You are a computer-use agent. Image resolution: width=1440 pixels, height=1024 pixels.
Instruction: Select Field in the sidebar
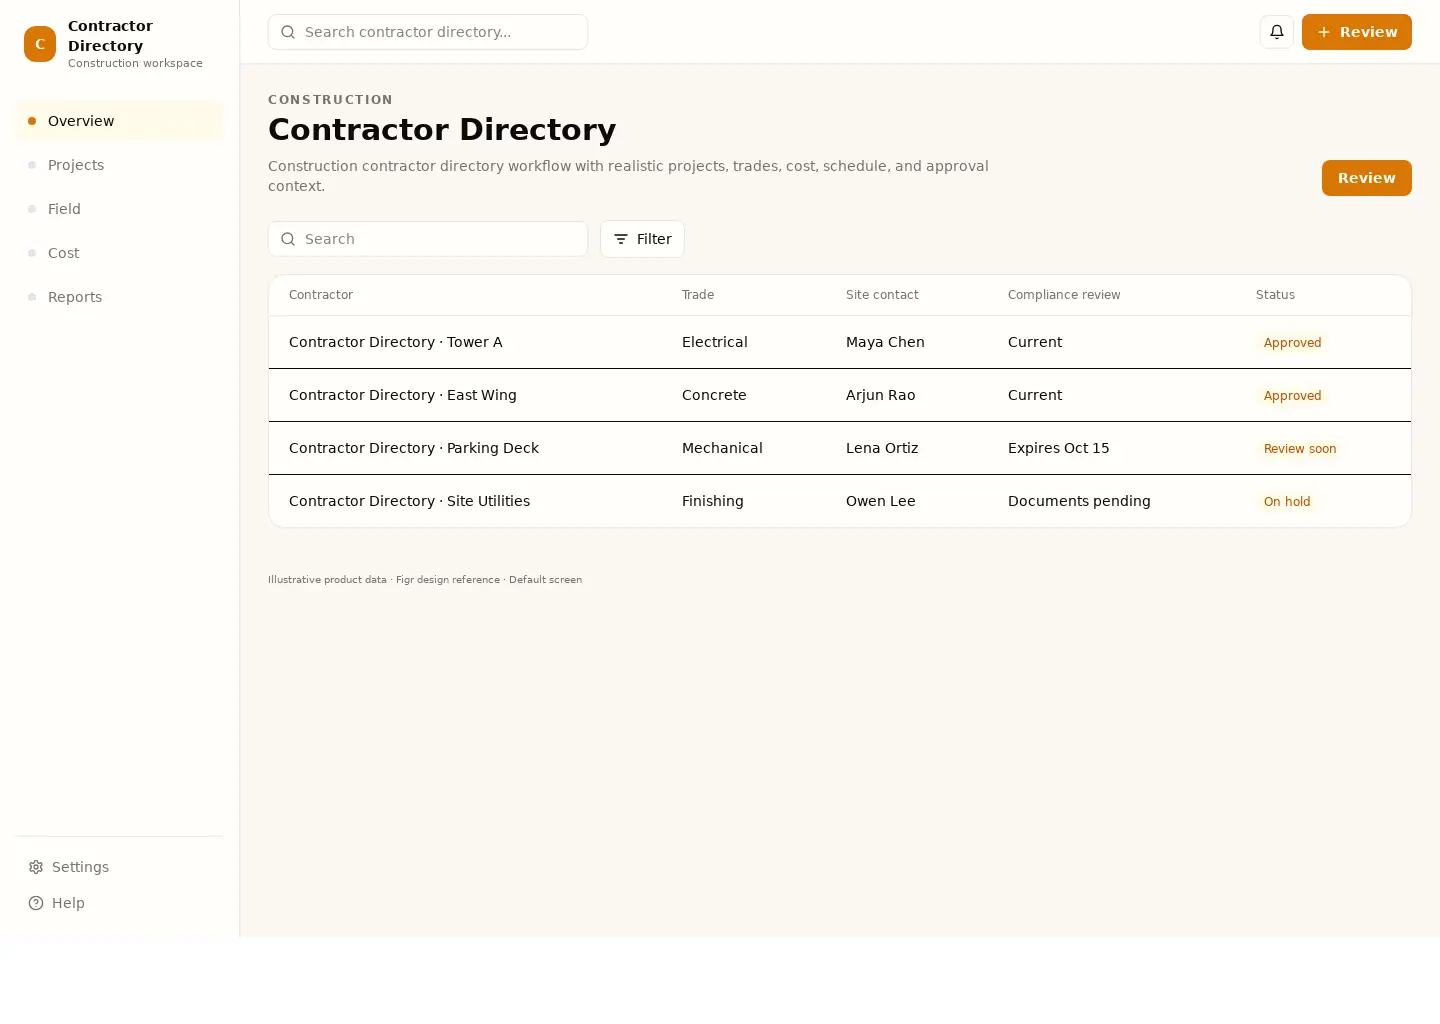pos(119,209)
